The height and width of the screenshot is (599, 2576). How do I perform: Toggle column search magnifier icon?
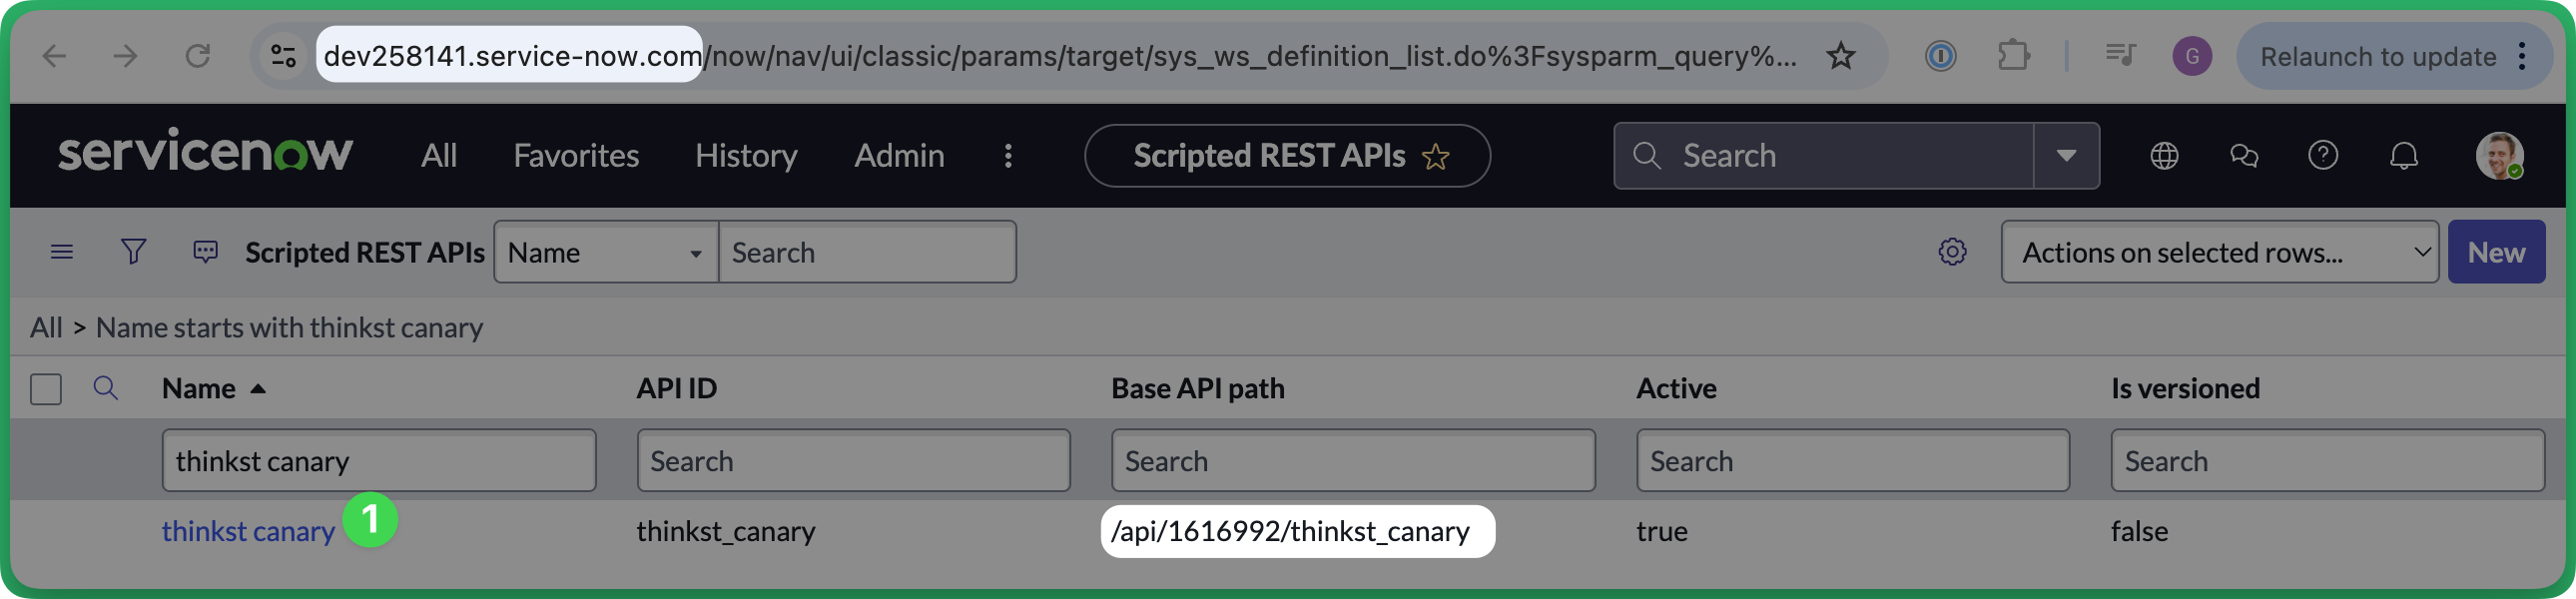coord(105,388)
